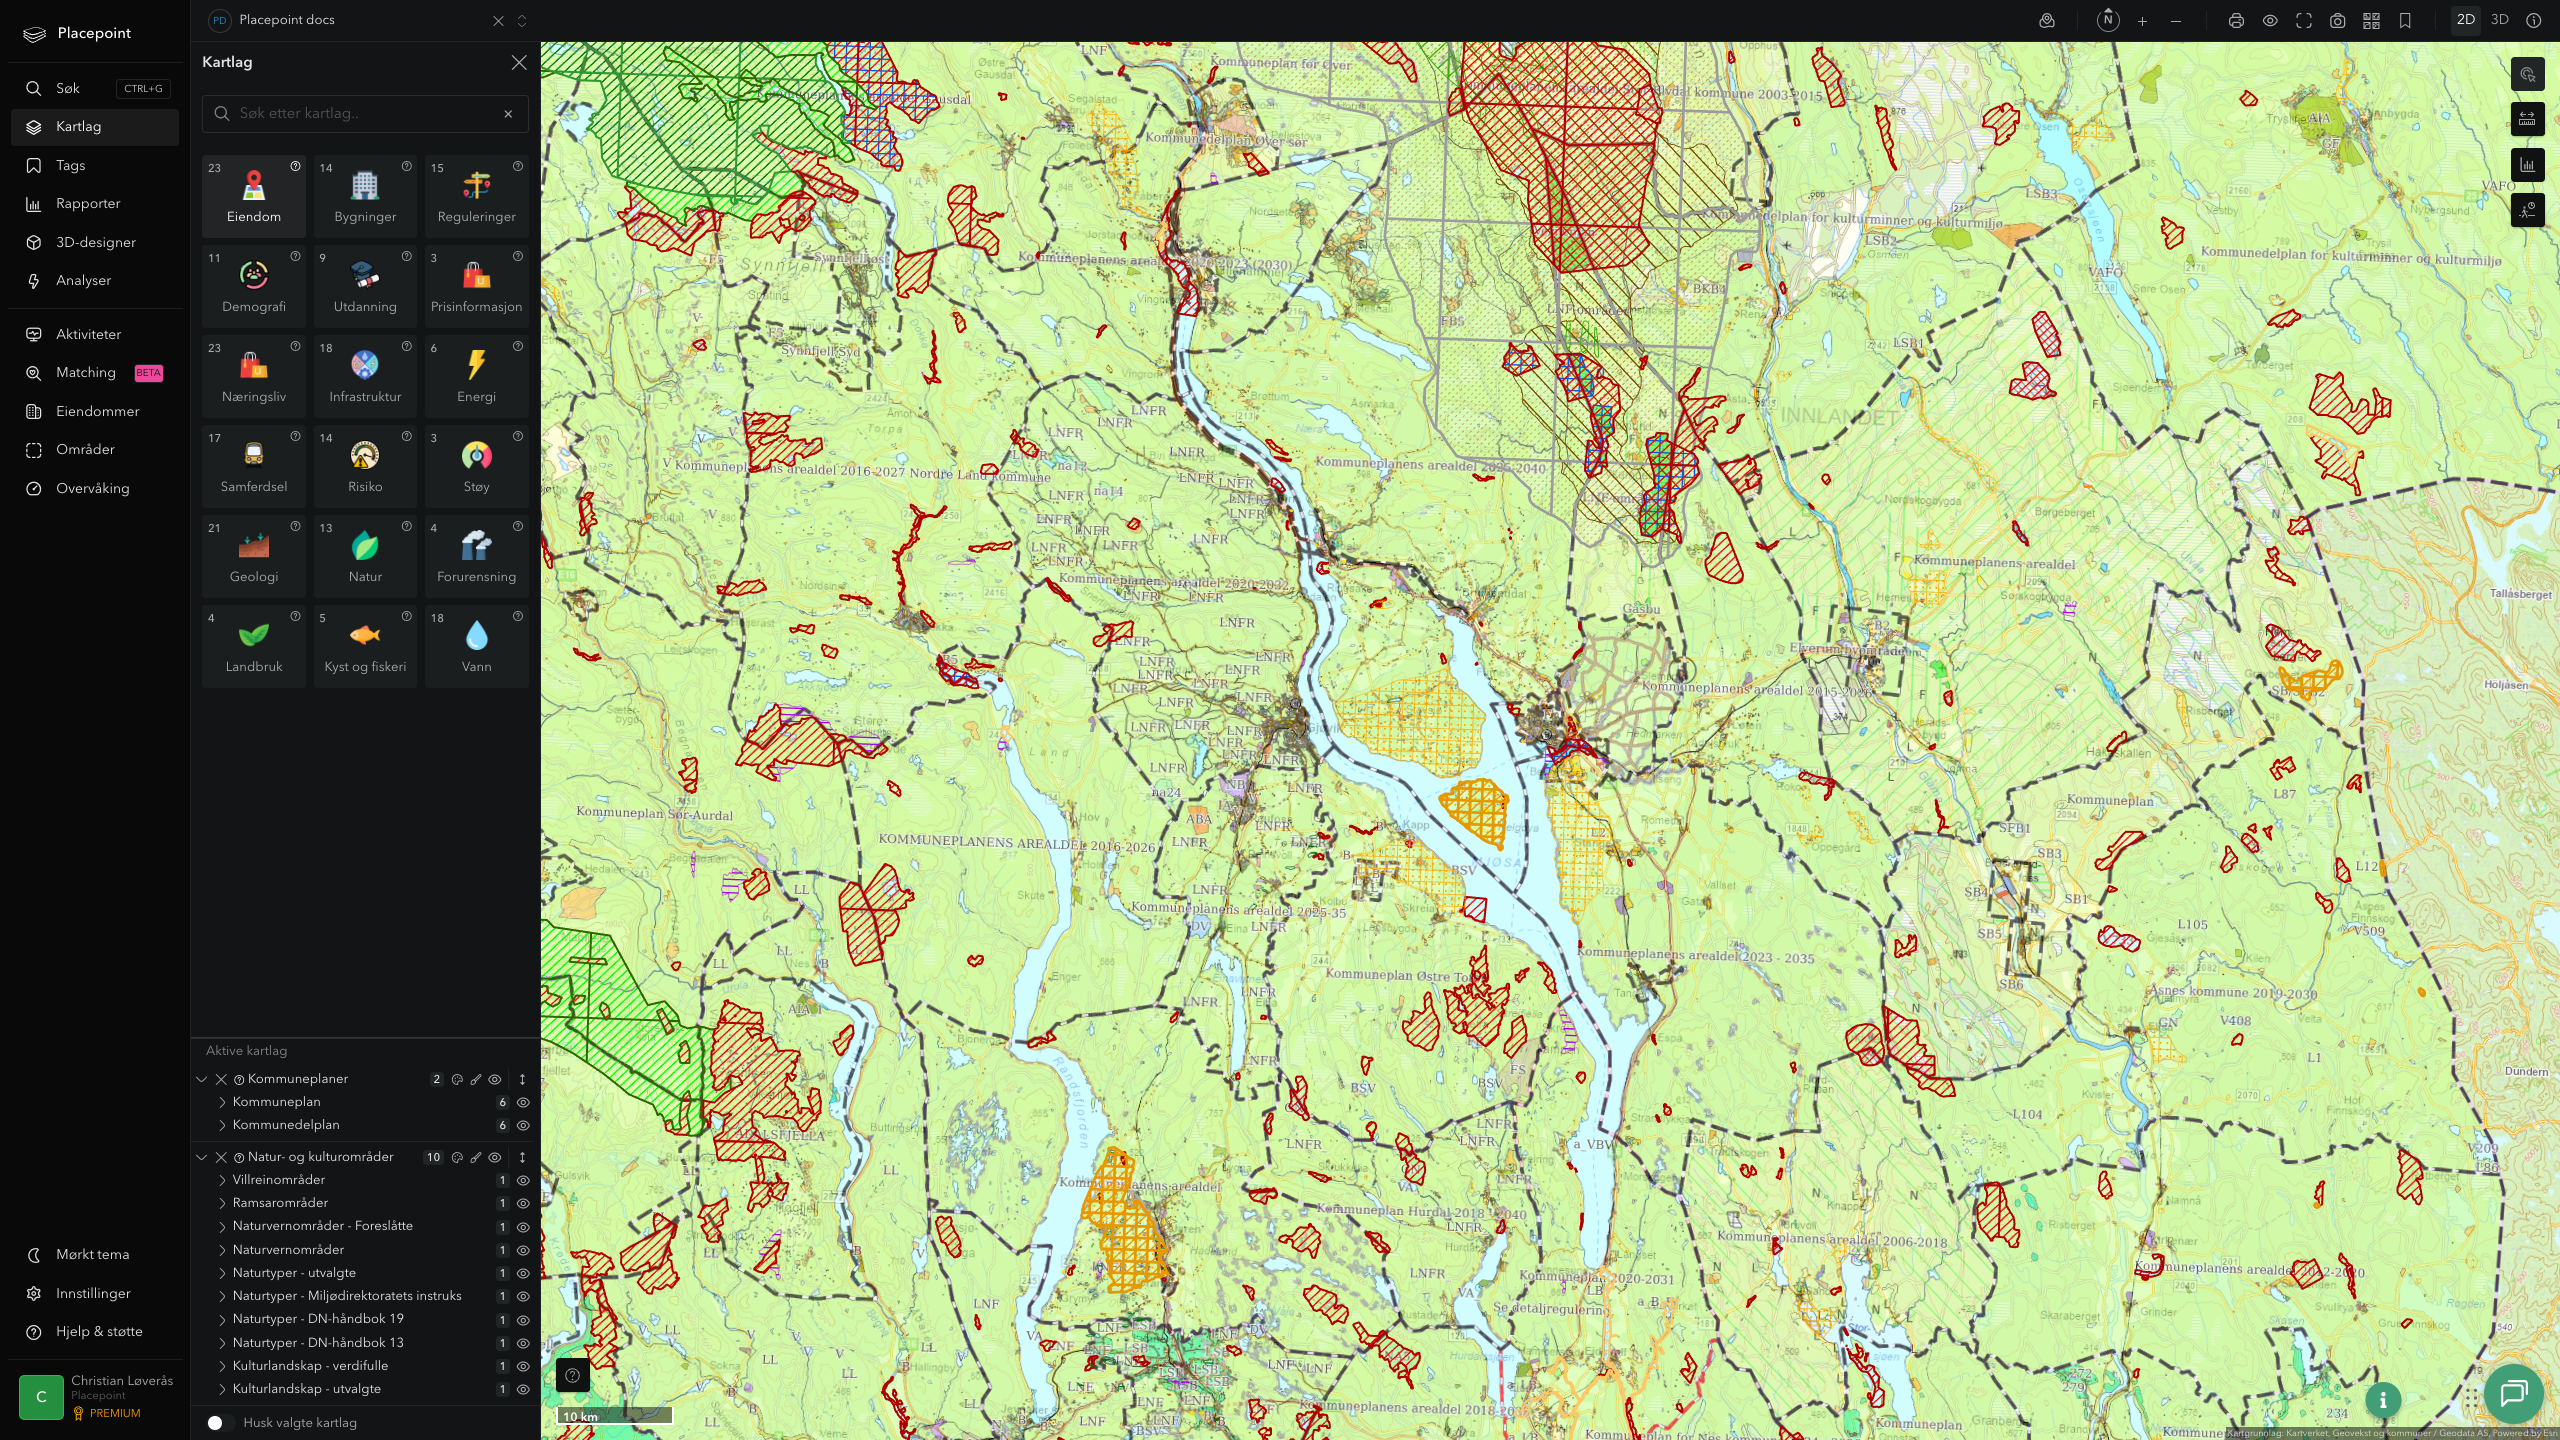Image resolution: width=2560 pixels, height=1440 pixels.
Task: Open 3D-designer in the sidebar
Action: pos(95,242)
